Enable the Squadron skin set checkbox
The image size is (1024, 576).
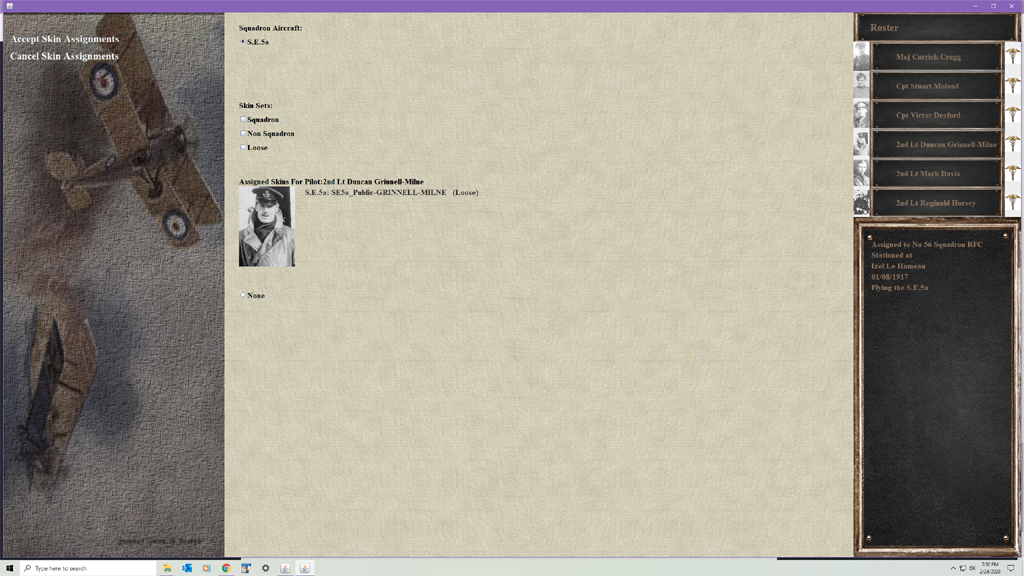tap(243, 120)
